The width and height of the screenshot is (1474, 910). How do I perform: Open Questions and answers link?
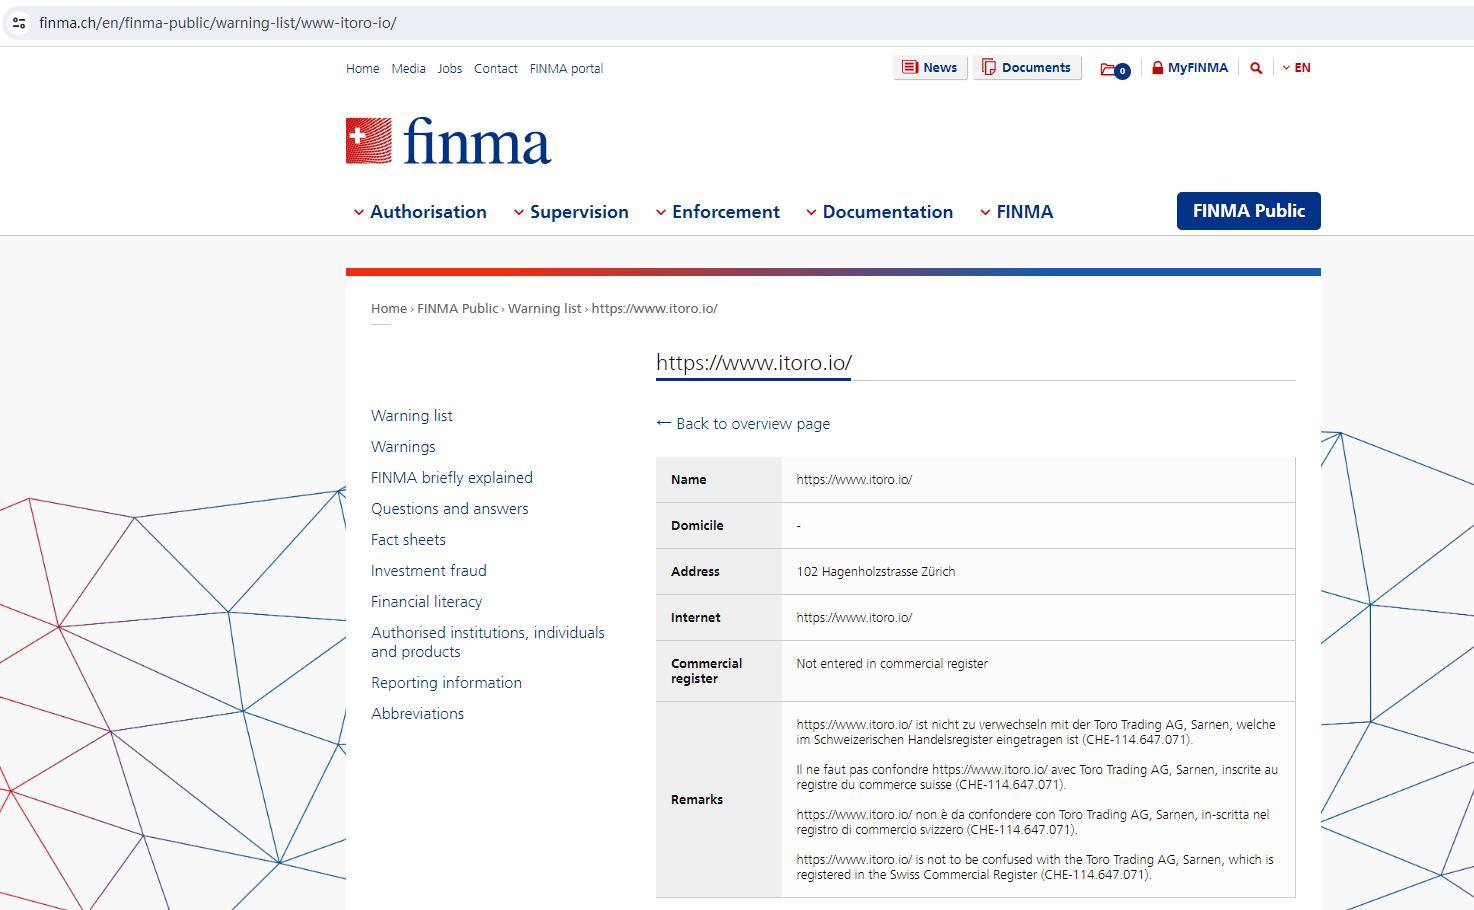pos(449,508)
